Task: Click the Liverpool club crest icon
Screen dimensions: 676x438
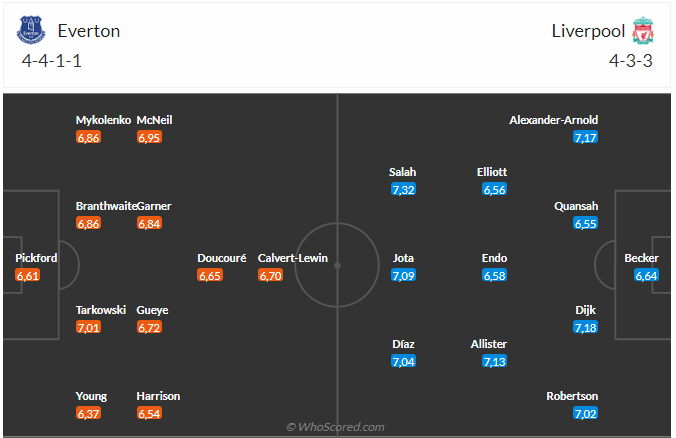Action: tap(642, 31)
